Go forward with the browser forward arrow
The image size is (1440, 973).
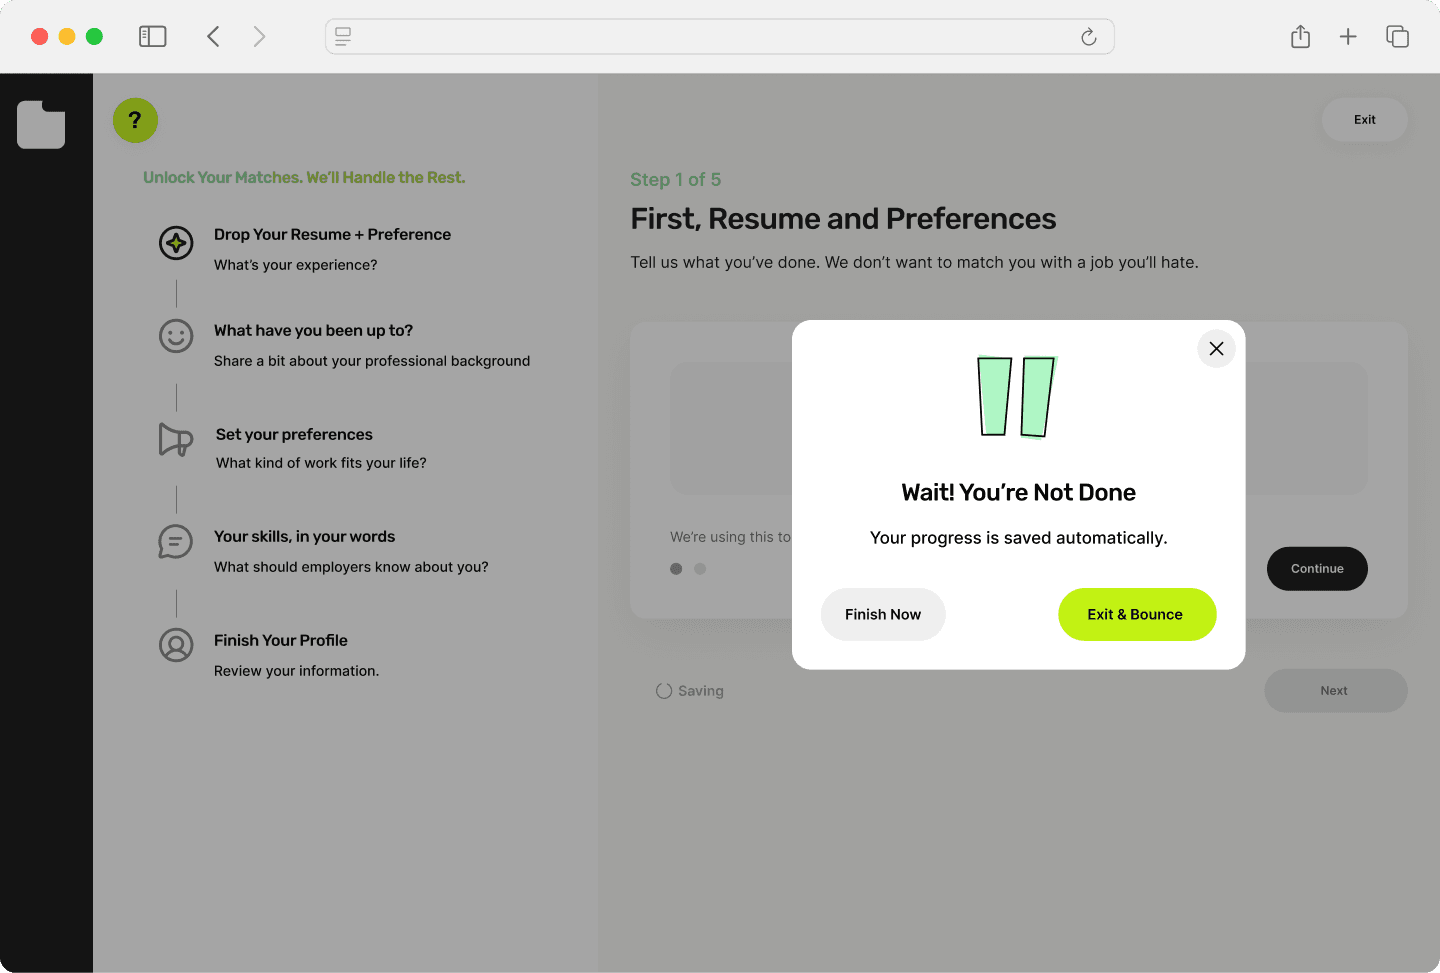pos(259,37)
